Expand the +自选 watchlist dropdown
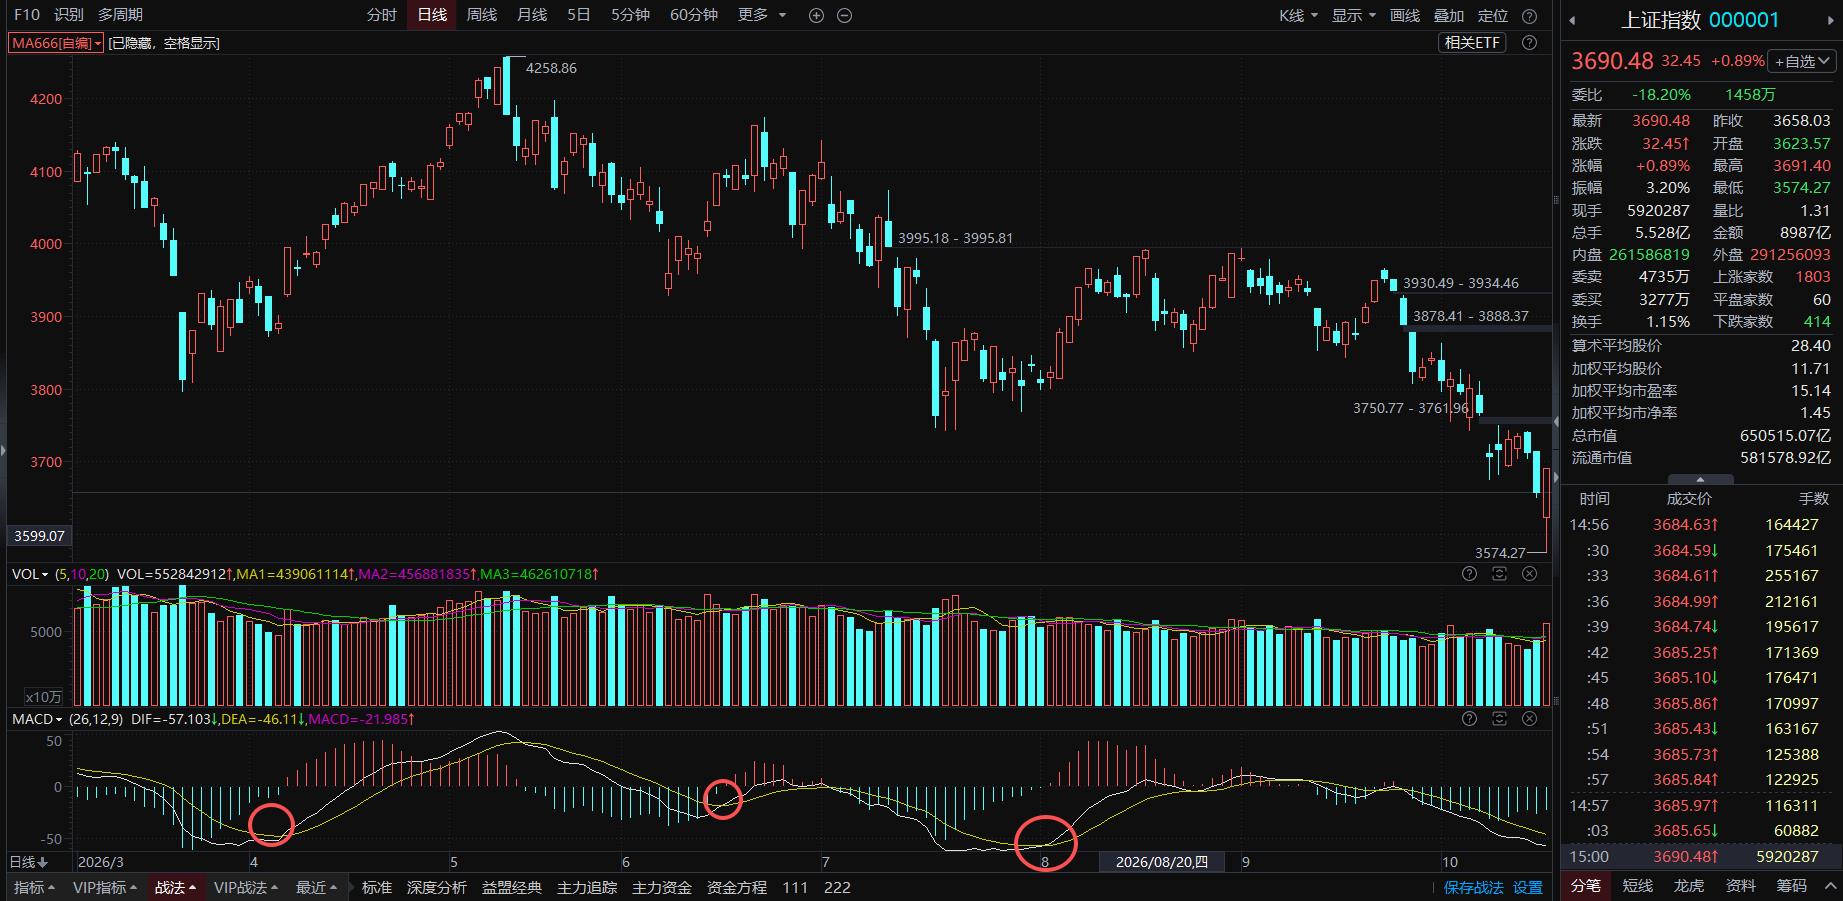This screenshot has height=901, width=1843. tap(1800, 61)
